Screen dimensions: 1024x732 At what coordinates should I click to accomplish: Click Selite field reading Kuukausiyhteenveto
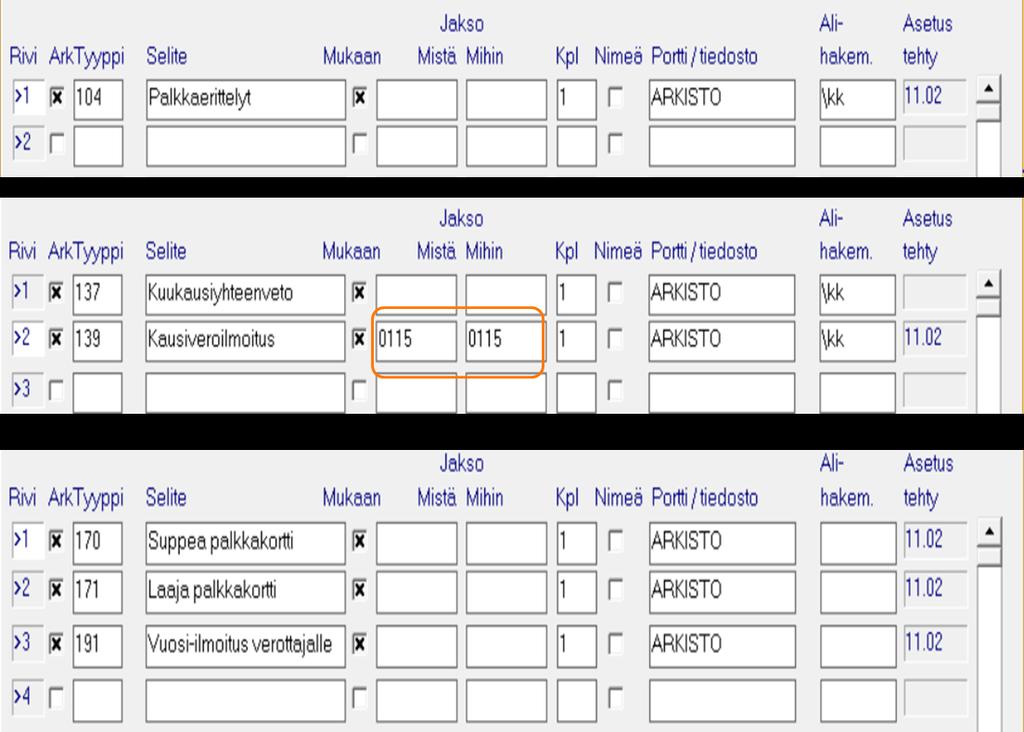245,294
